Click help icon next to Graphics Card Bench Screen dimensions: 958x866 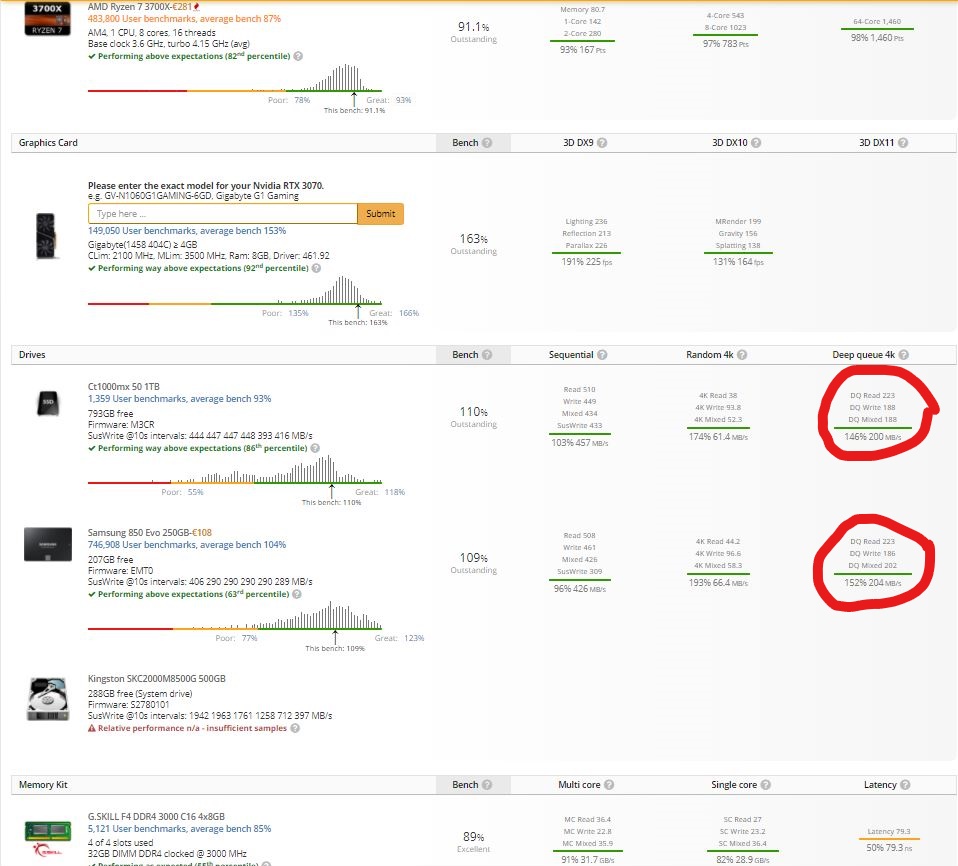[x=487, y=142]
